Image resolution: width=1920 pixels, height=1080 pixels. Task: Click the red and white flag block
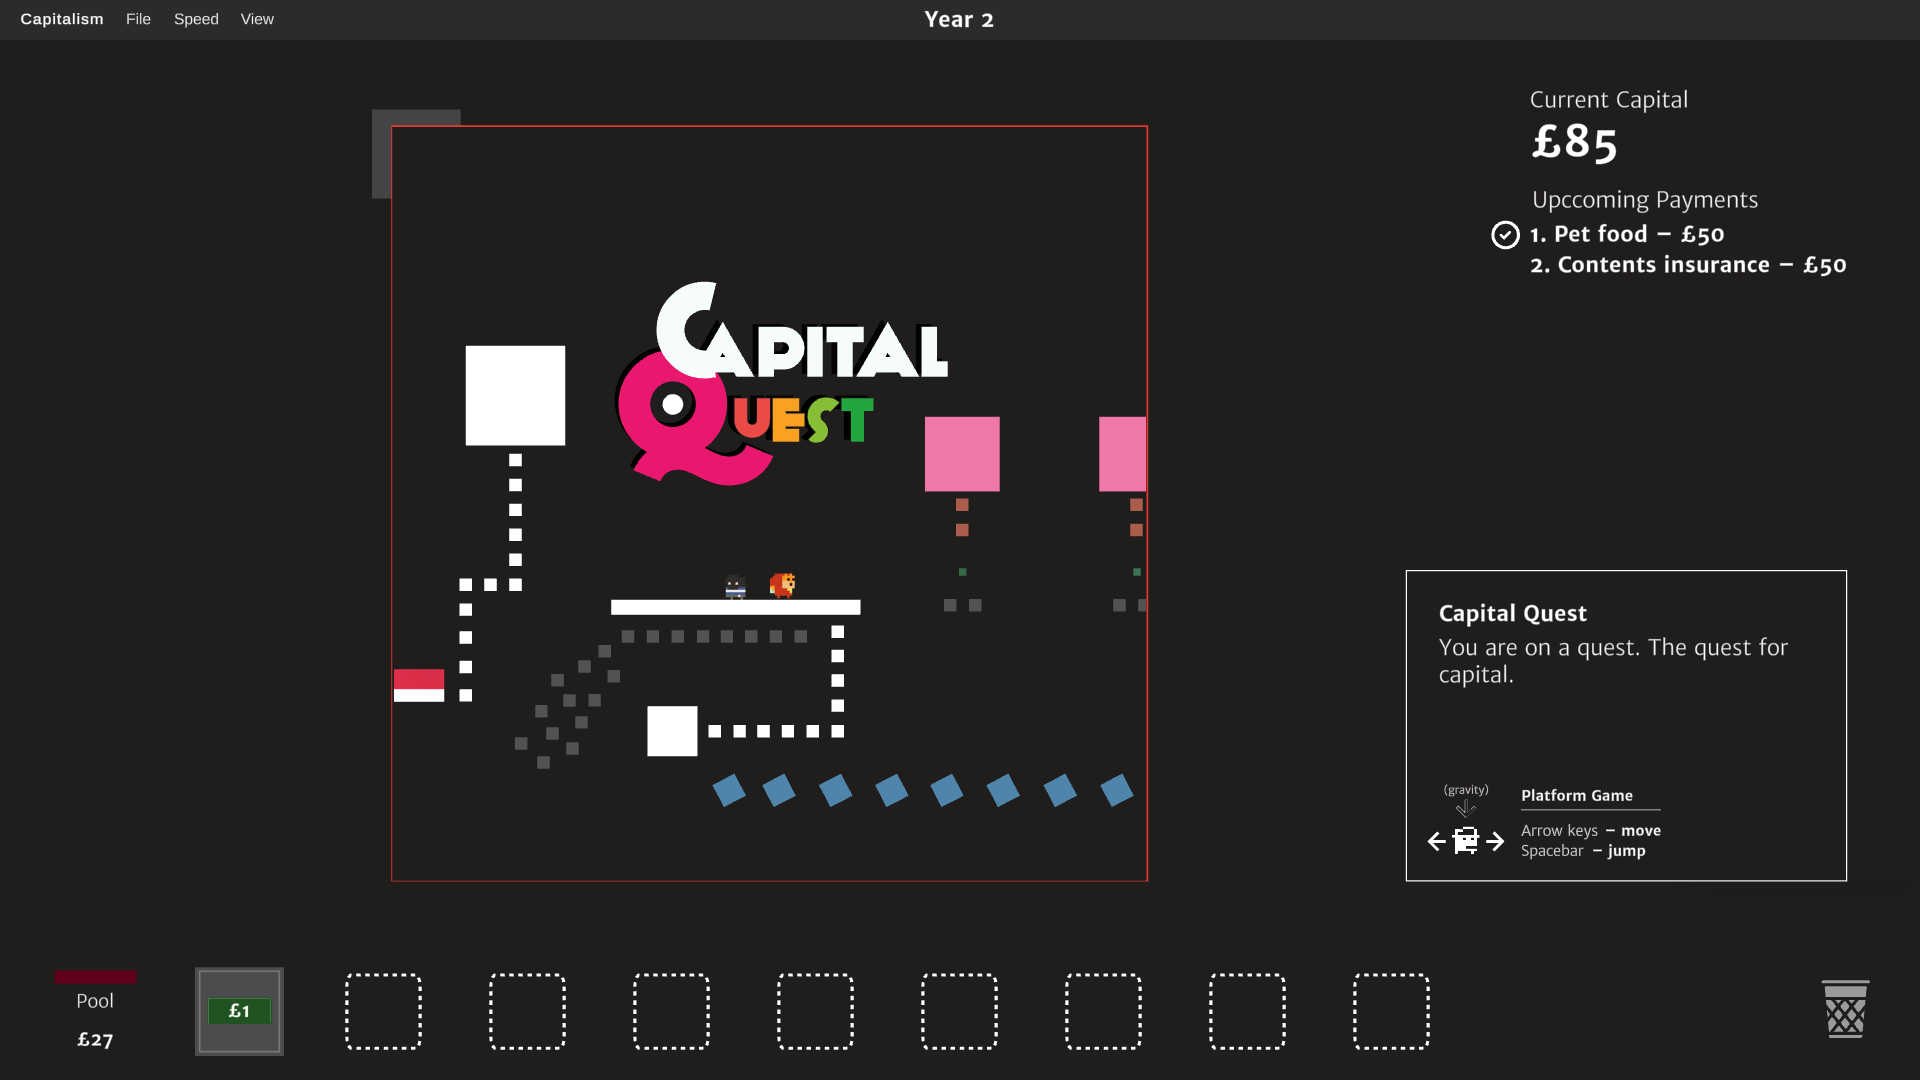point(419,686)
